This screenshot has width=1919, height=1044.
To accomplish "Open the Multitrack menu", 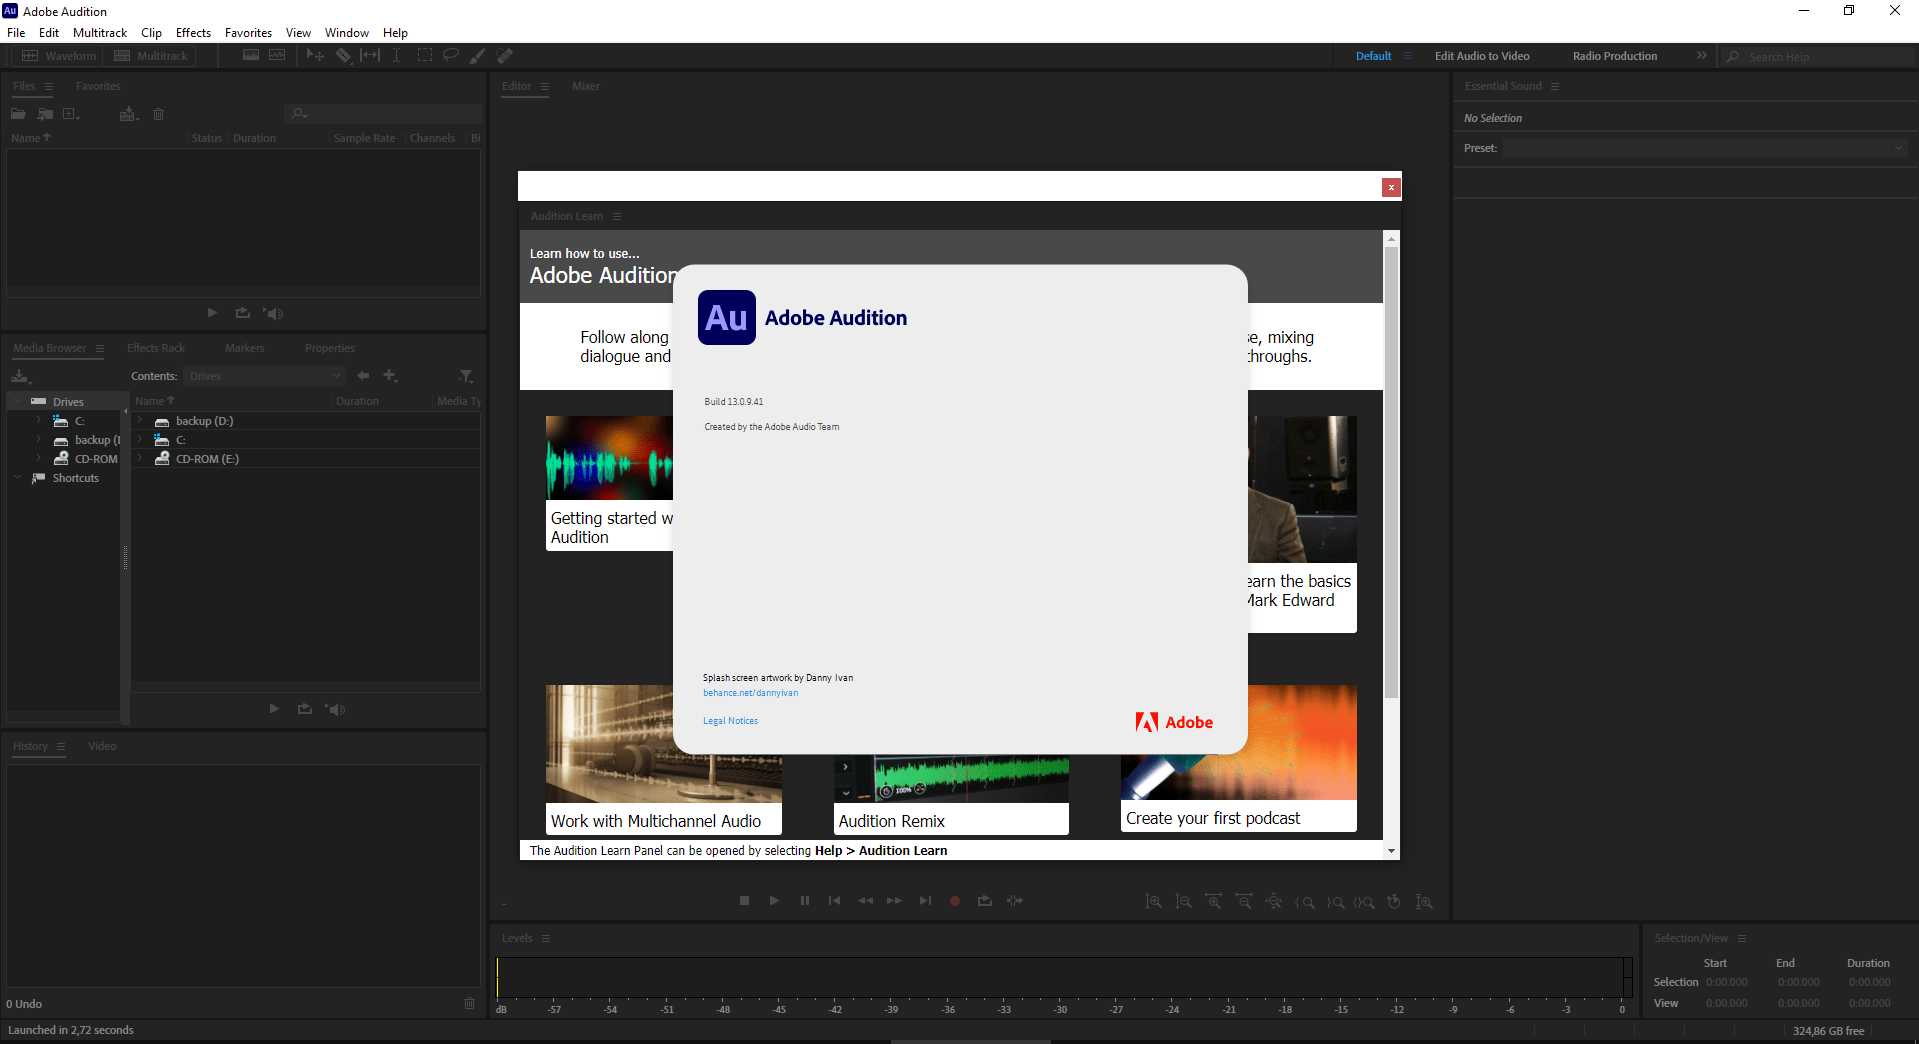I will pyautogui.click(x=100, y=33).
